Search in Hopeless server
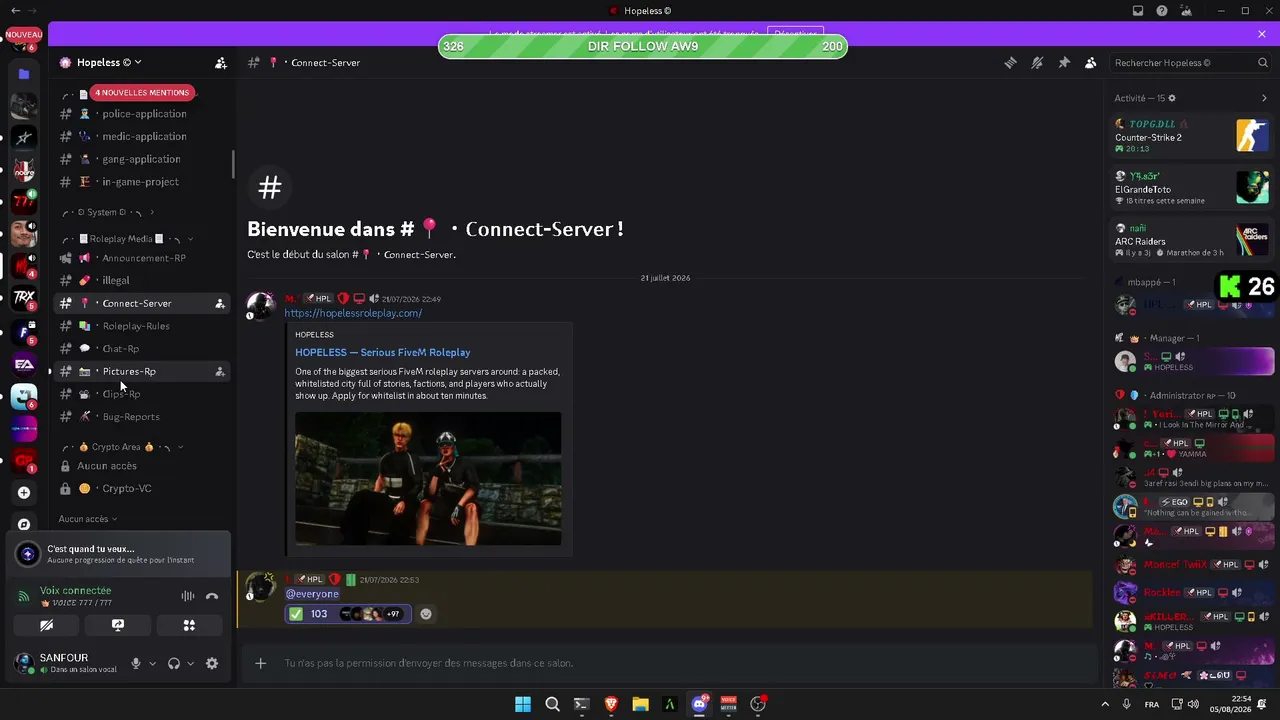This screenshot has width=1280, height=720. tap(1191, 63)
